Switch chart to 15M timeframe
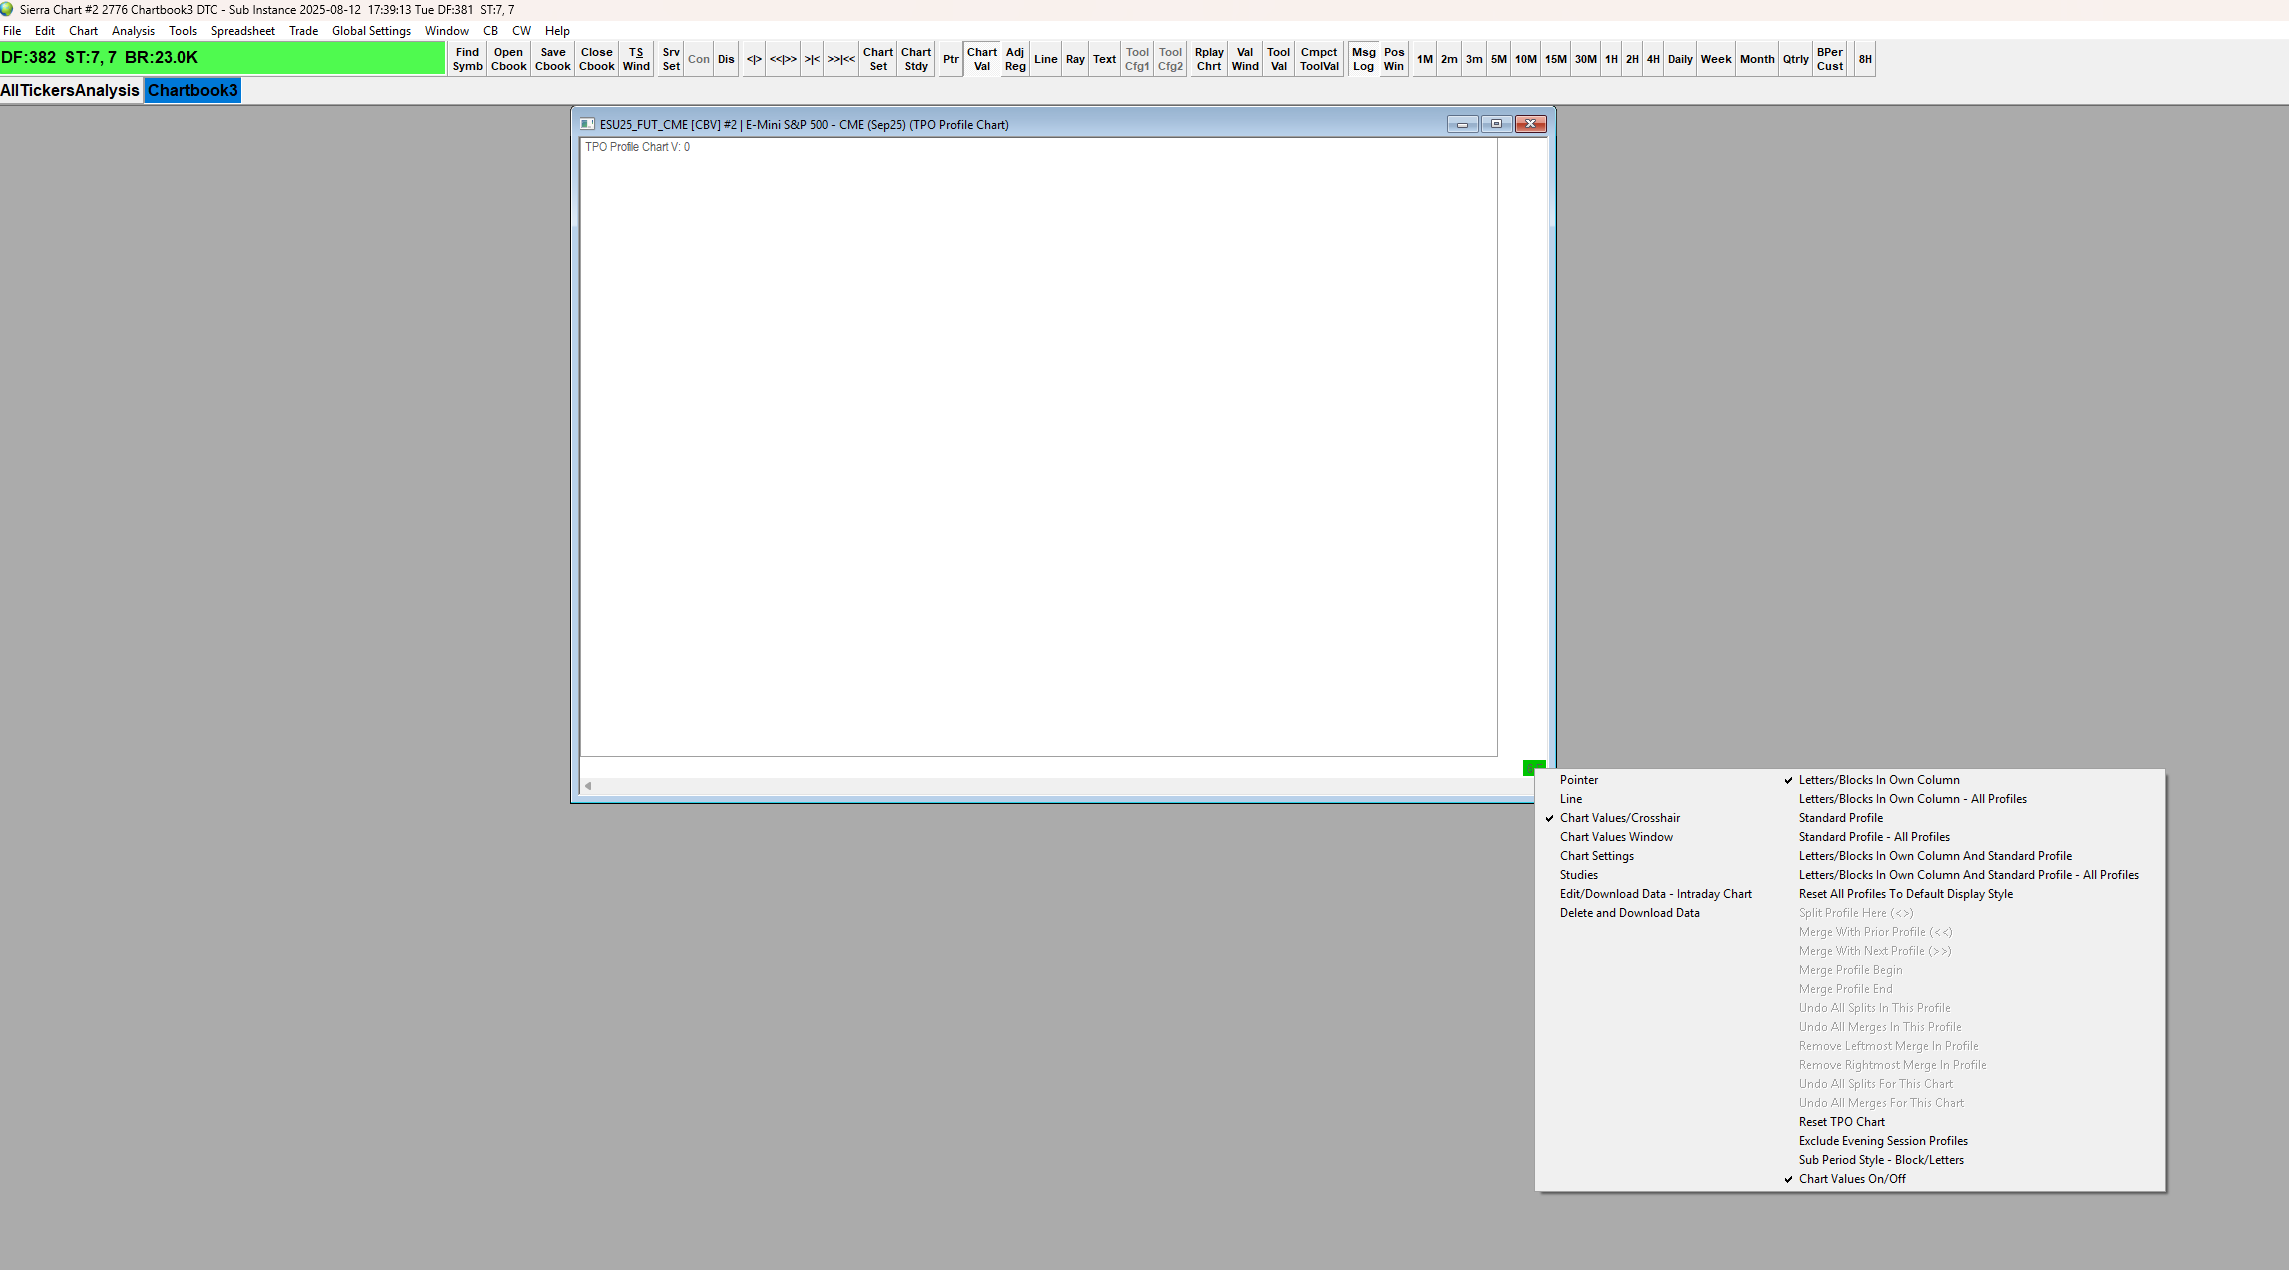The height and width of the screenshot is (1270, 2289). [1555, 59]
